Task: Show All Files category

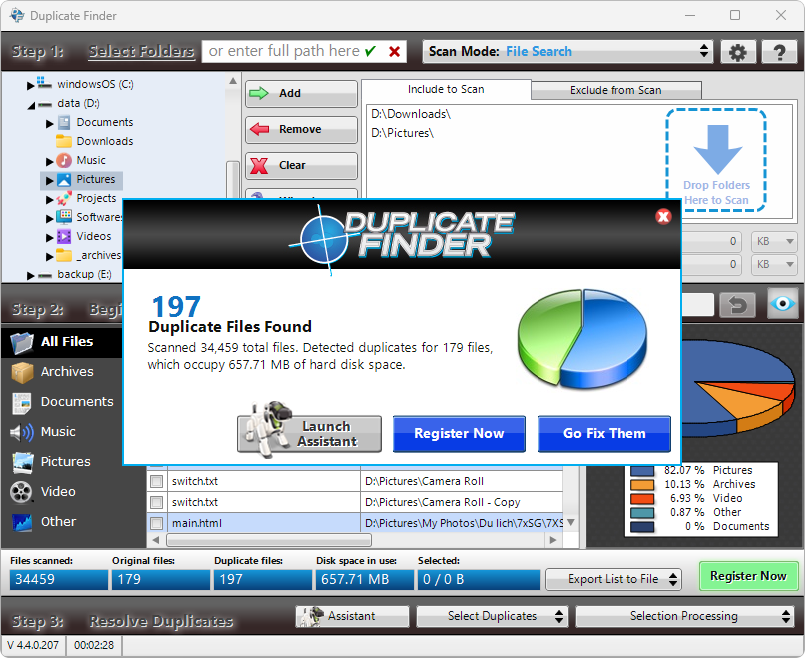Action: [x=62, y=342]
